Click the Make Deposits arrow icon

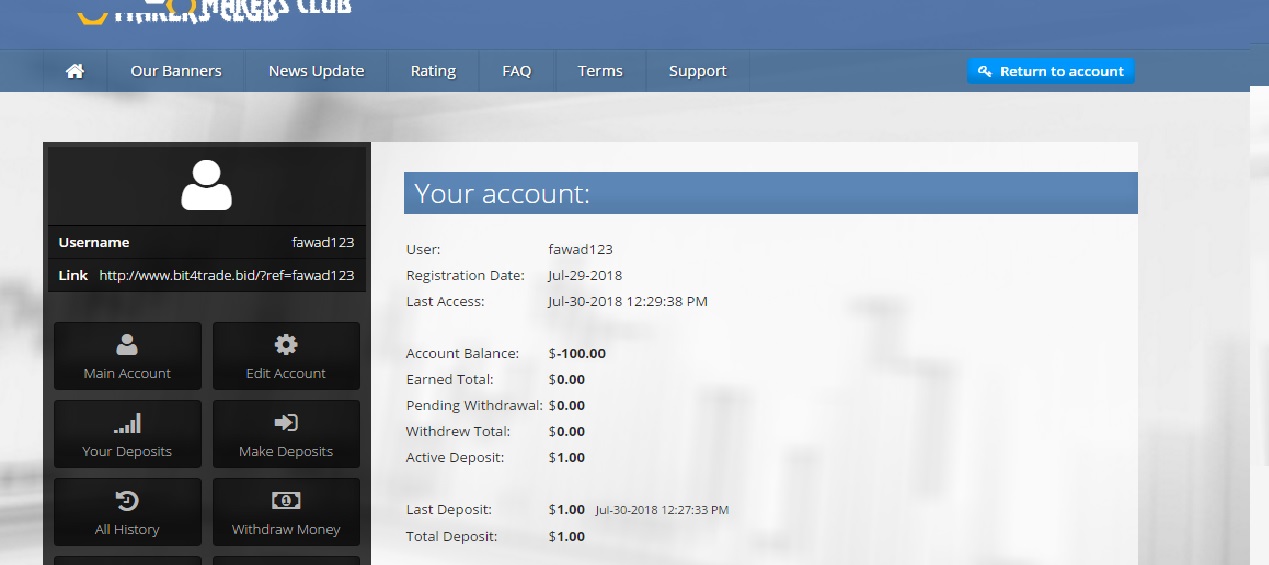pos(286,423)
